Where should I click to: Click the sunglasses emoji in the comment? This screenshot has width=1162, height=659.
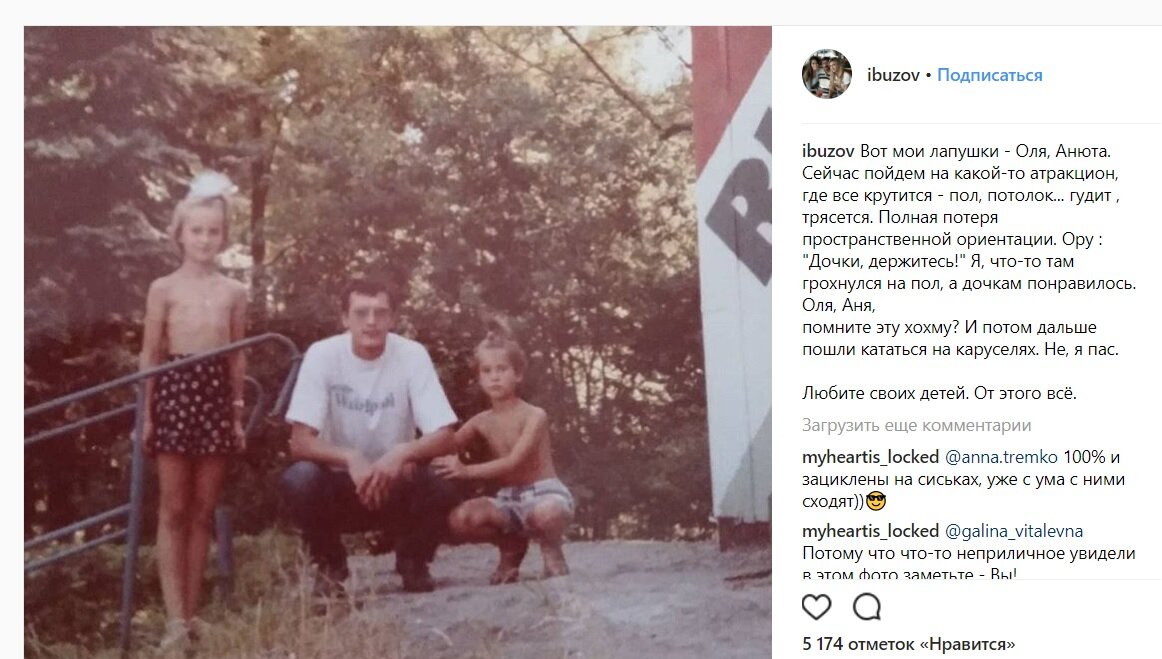click(x=876, y=502)
